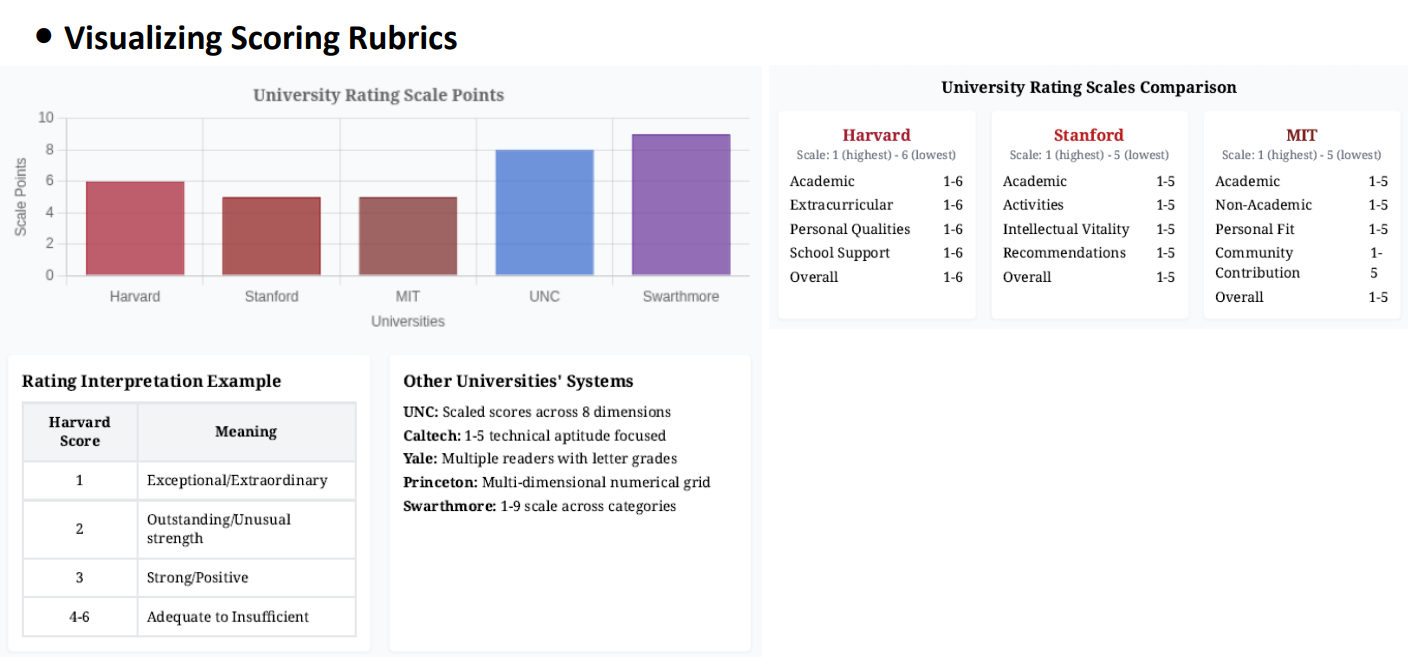Click the "Meaning" table header
Screen dimensions: 1408x670
pos(246,432)
